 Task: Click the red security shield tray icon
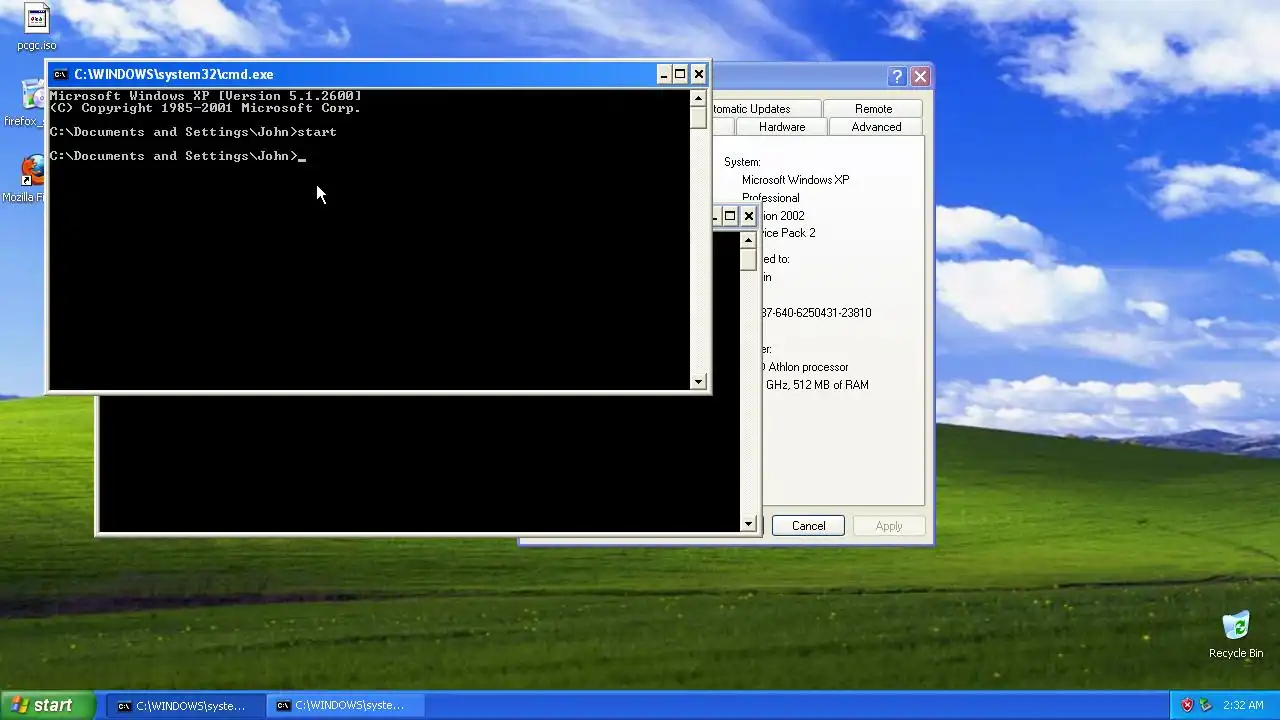[x=1187, y=705]
